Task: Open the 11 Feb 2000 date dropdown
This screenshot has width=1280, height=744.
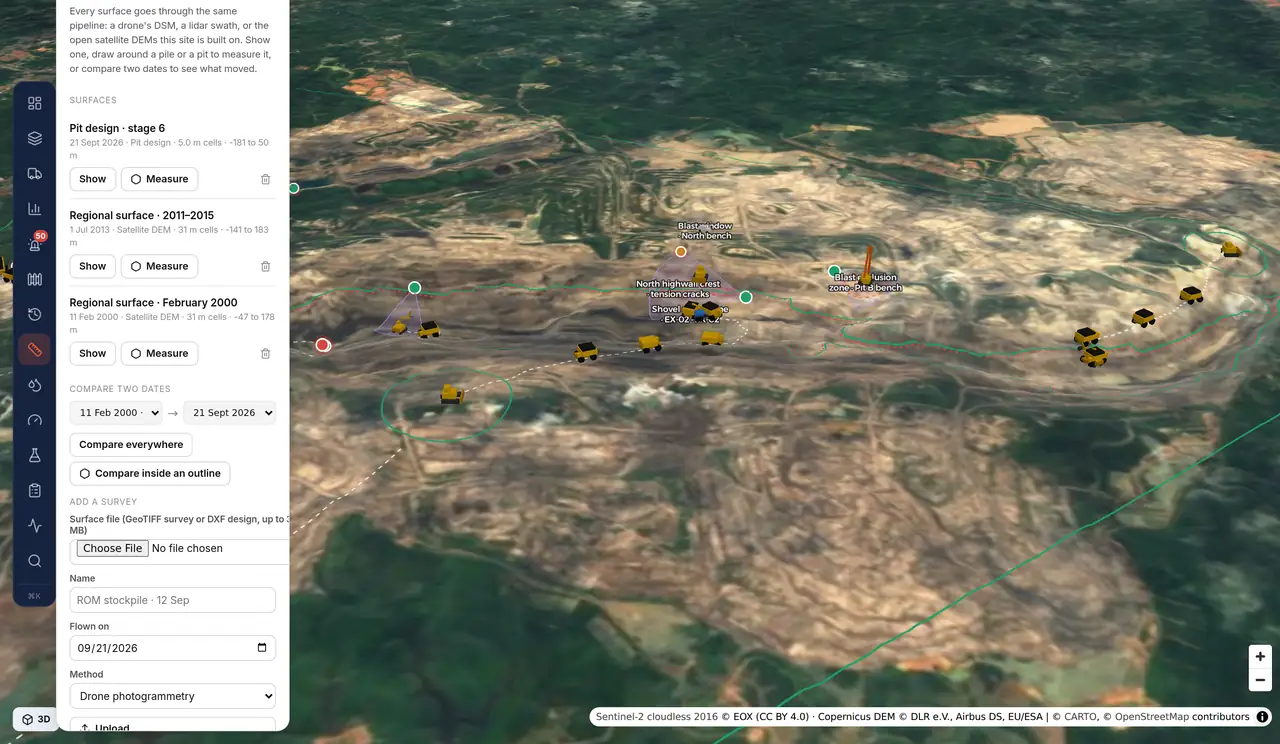Action: point(116,413)
